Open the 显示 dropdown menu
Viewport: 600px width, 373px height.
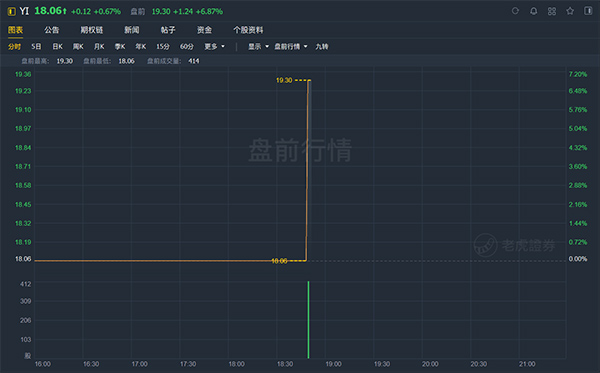[258, 47]
